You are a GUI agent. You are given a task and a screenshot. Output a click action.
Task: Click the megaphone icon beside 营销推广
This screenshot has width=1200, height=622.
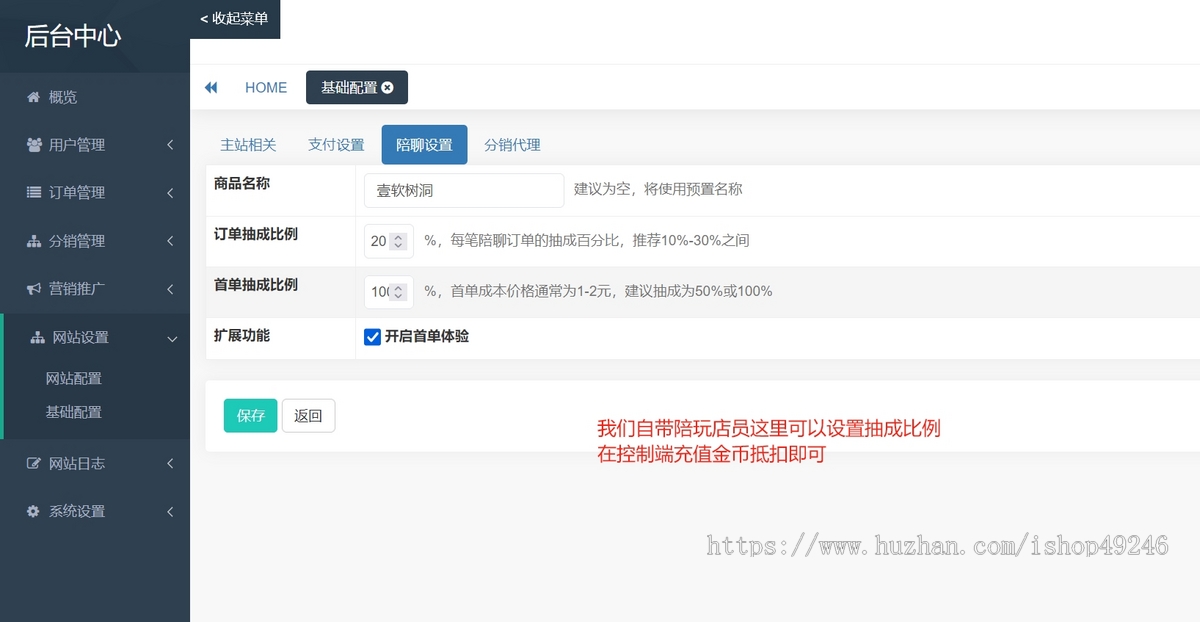click(x=34, y=289)
